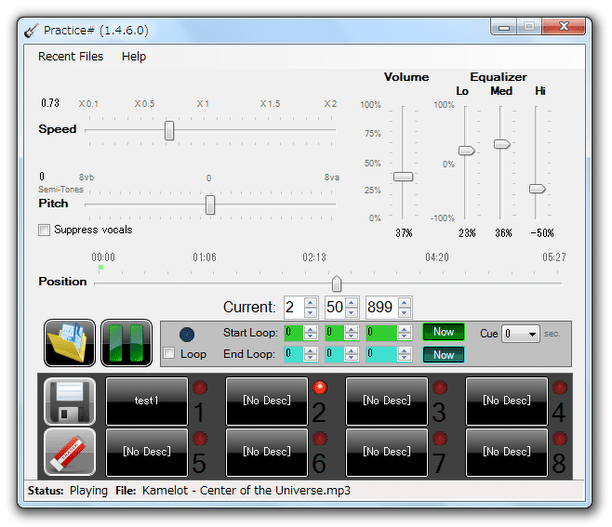Click the Playing status text
The height and width of the screenshot is (527, 612).
click(89, 491)
